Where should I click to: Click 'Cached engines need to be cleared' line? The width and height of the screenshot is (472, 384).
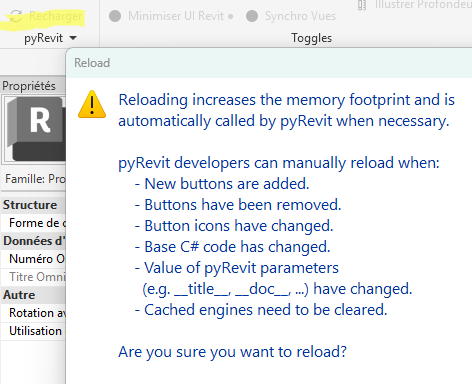click(261, 310)
